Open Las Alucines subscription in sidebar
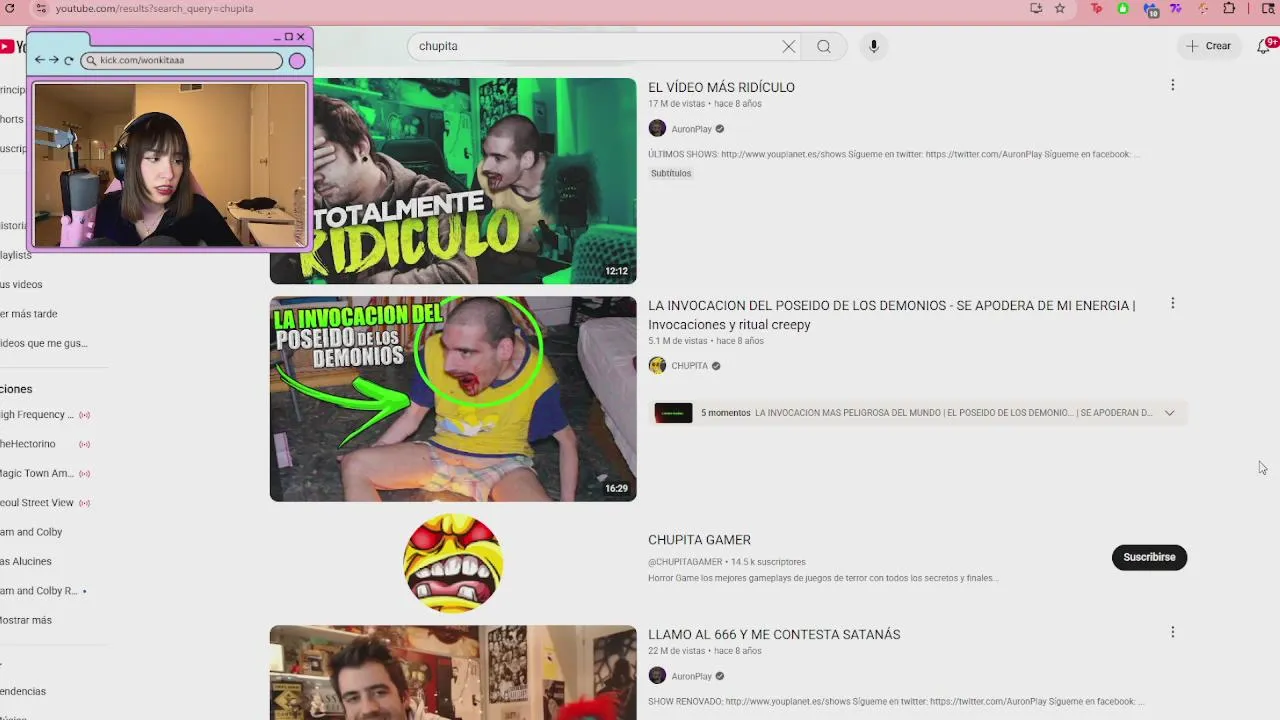The image size is (1280, 720). [x=26, y=561]
